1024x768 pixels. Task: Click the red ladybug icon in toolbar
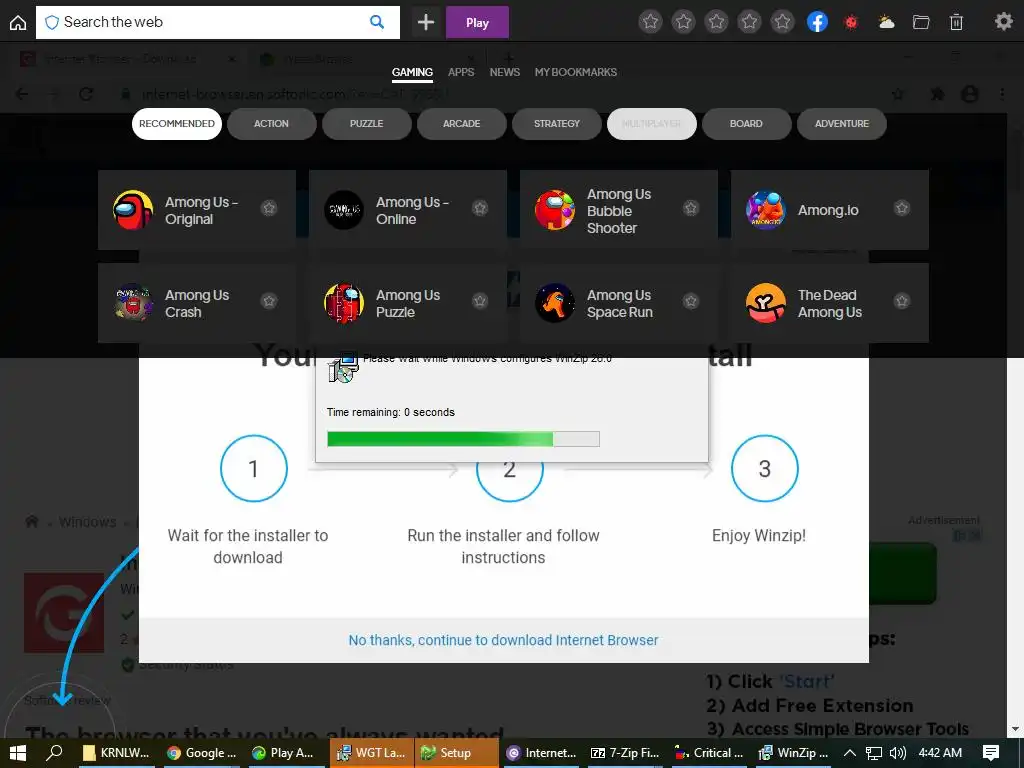[851, 23]
